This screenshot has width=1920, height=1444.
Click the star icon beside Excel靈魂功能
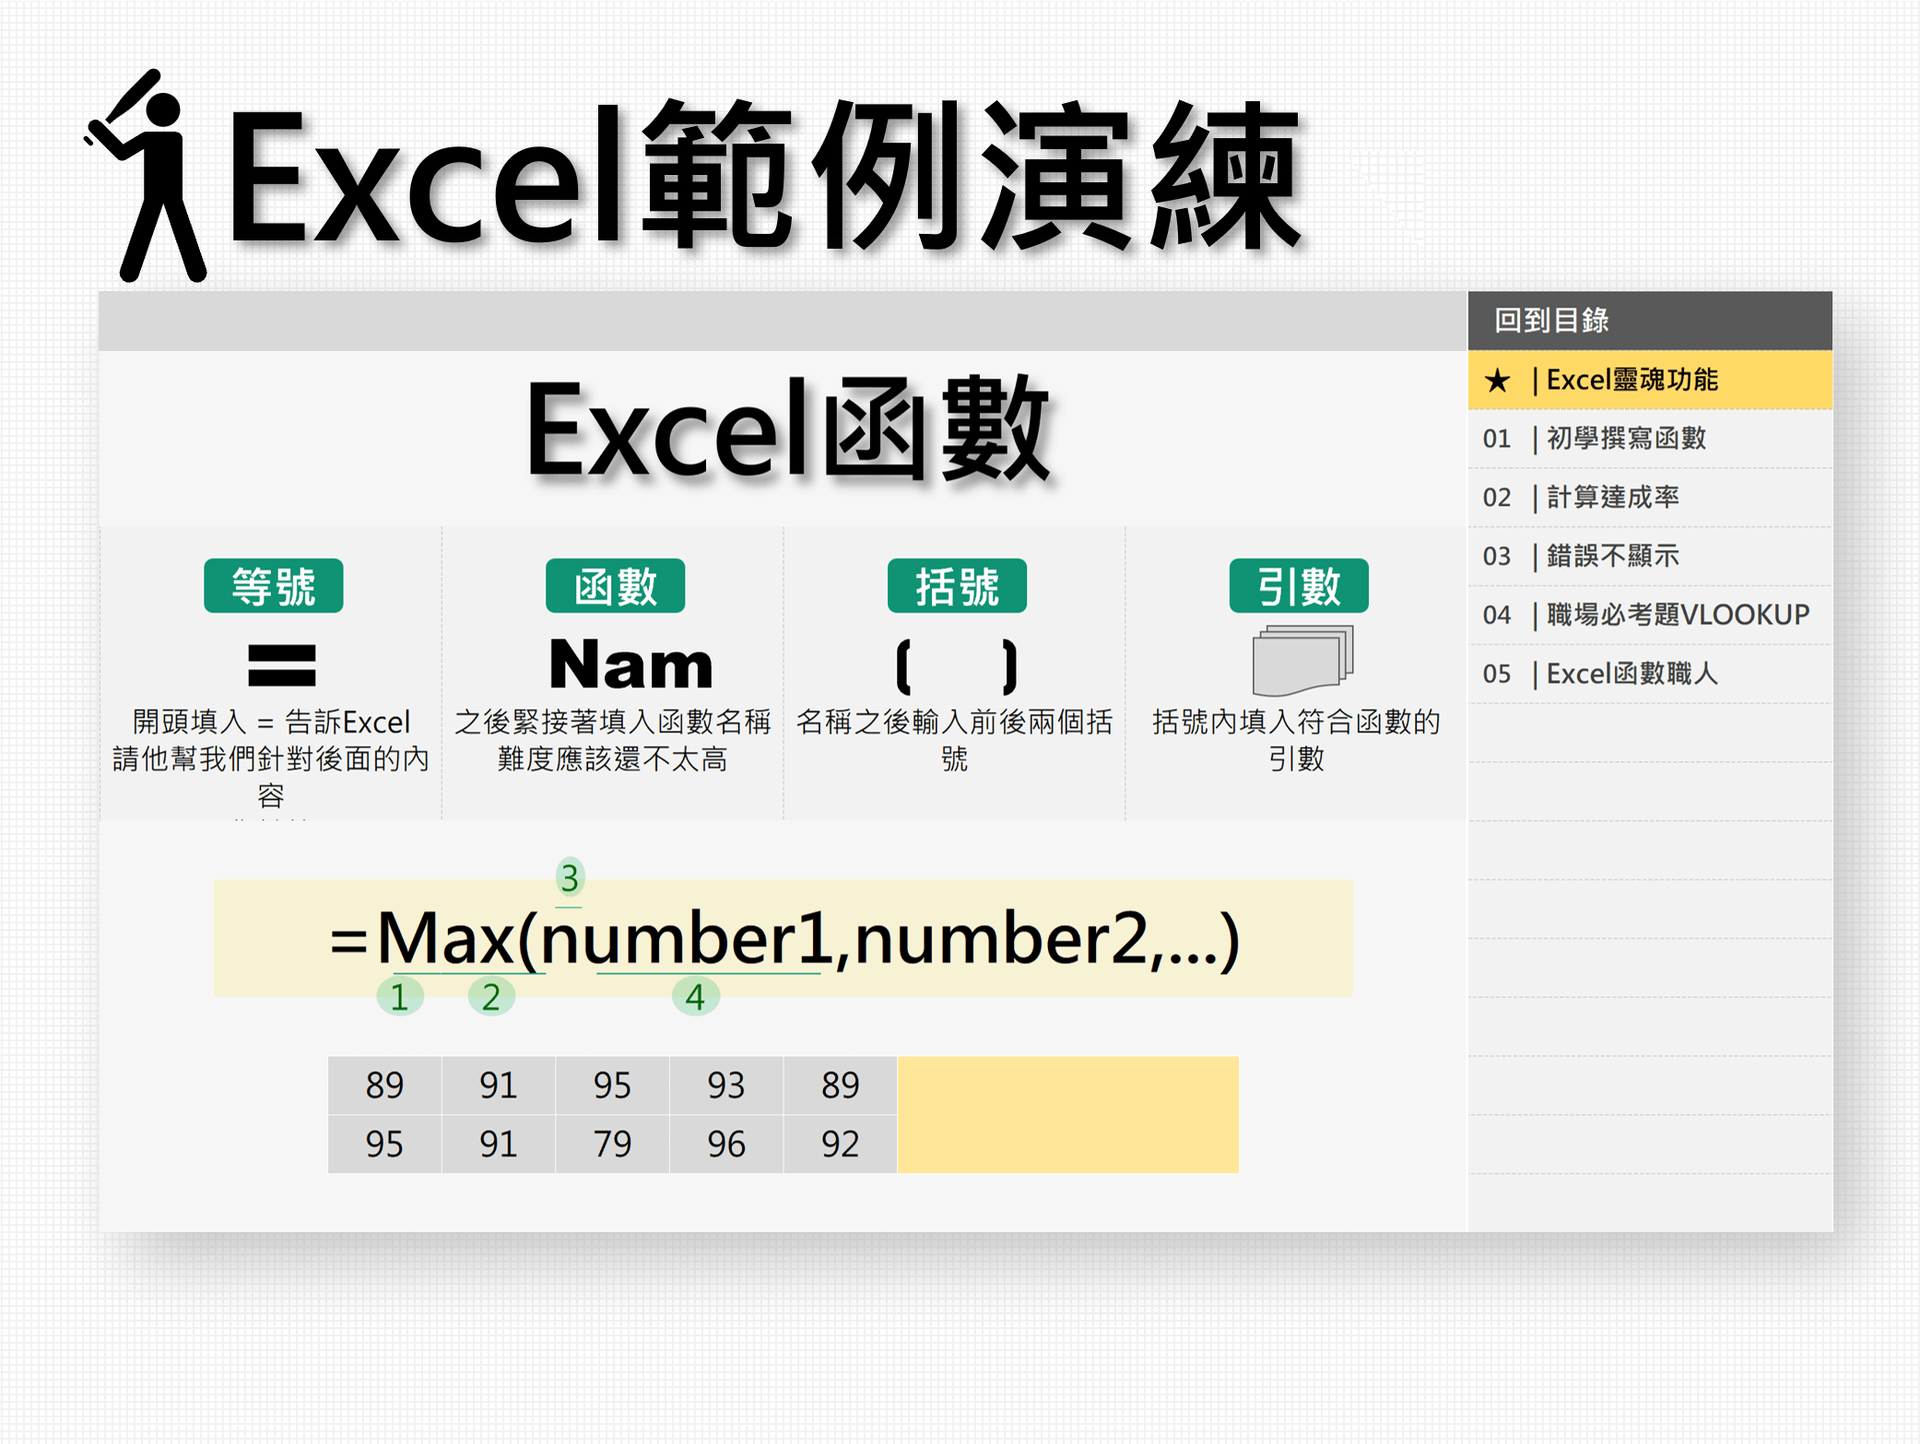(x=1497, y=380)
